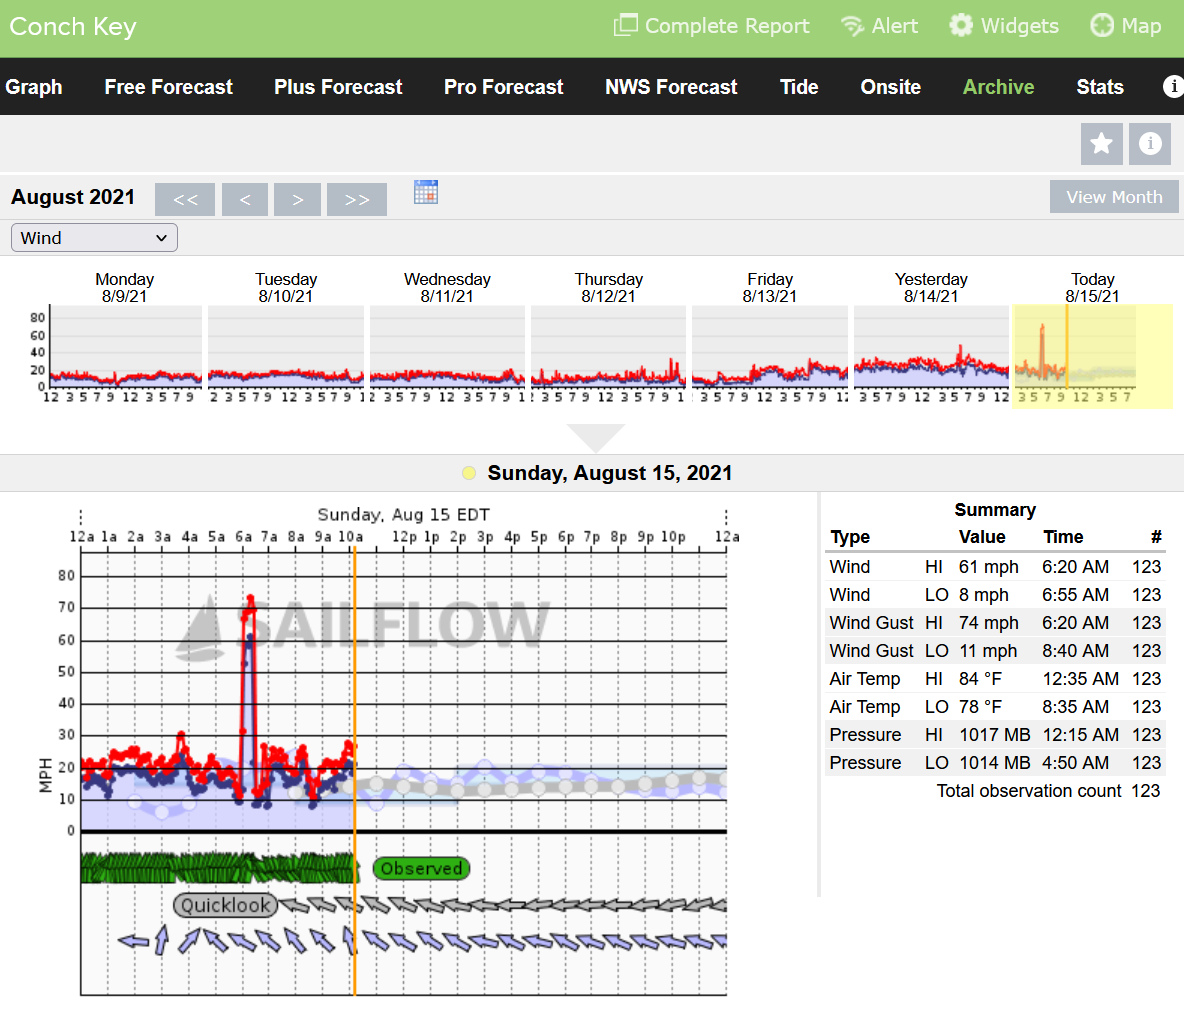
Task: Click the green Observed label
Action: [421, 869]
